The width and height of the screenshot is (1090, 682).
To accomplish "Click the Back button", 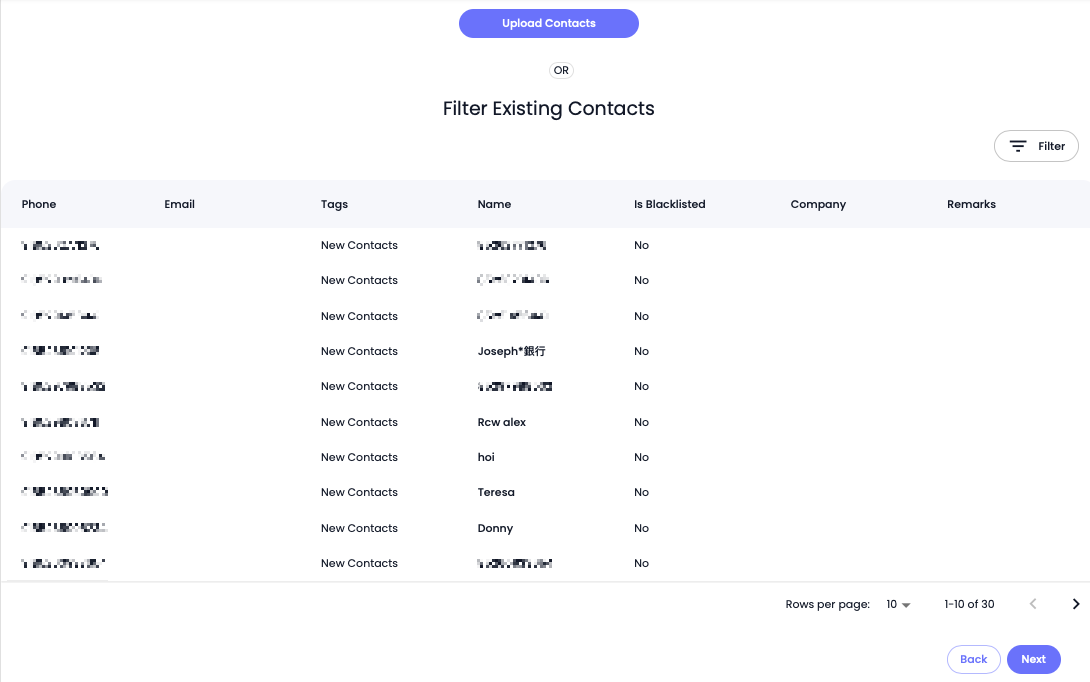I will [973, 659].
